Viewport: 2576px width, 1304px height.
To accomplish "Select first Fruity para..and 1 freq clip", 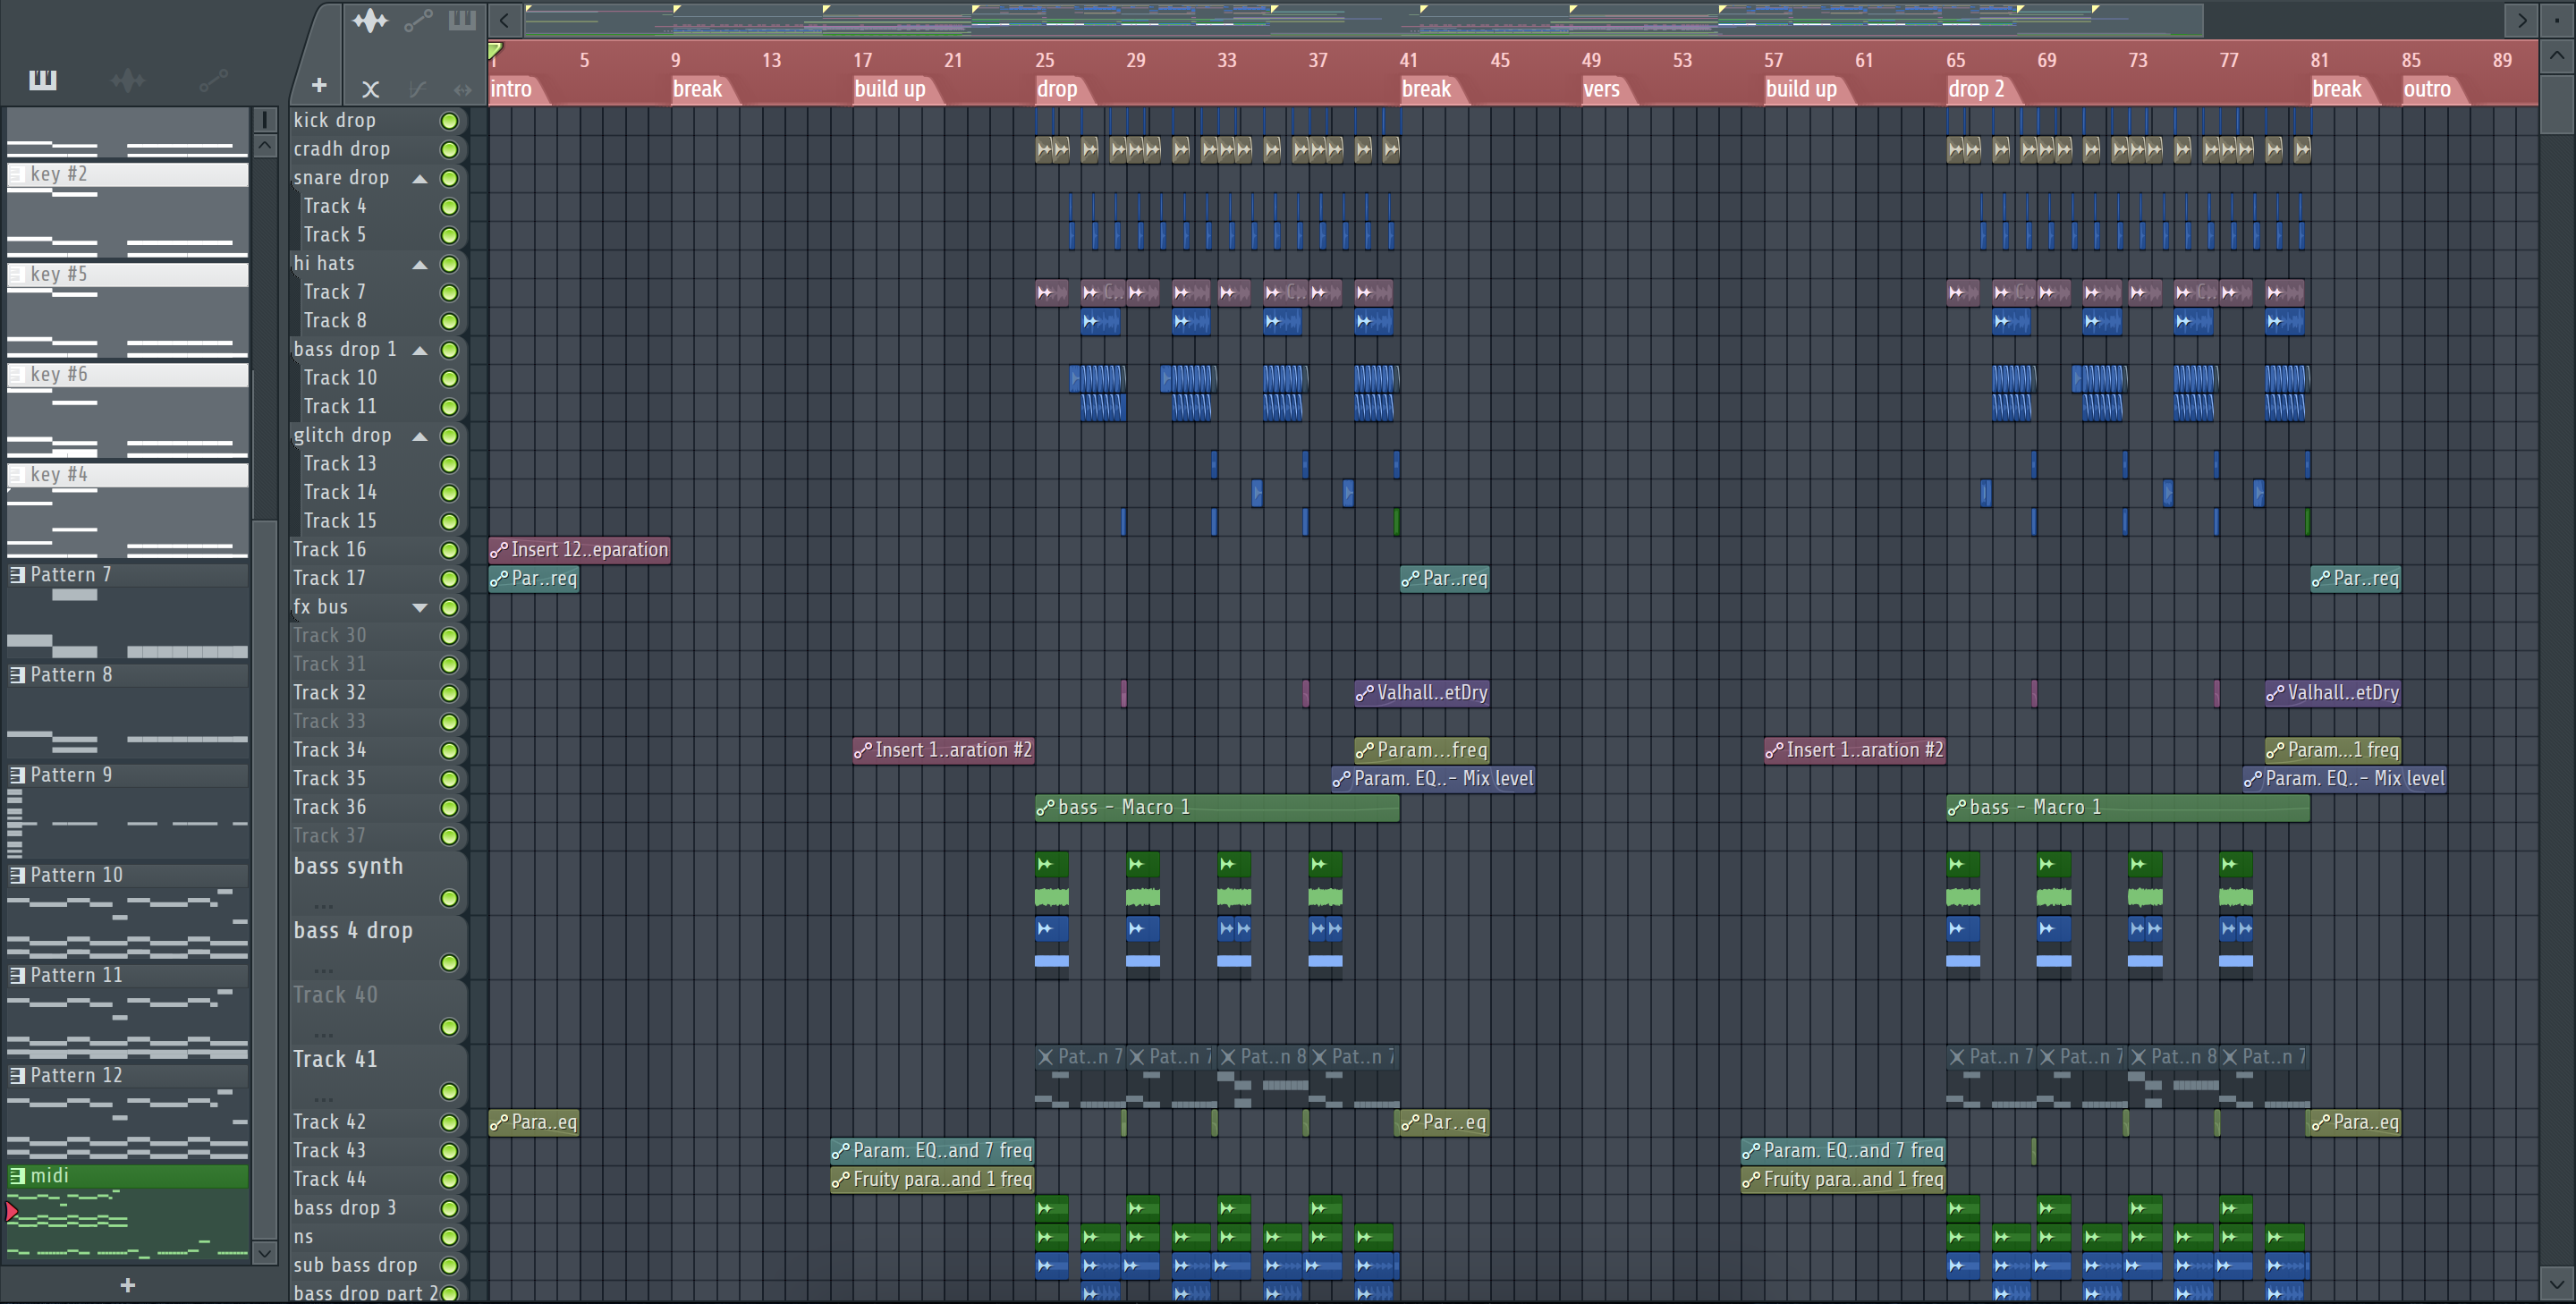I will pos(931,1180).
